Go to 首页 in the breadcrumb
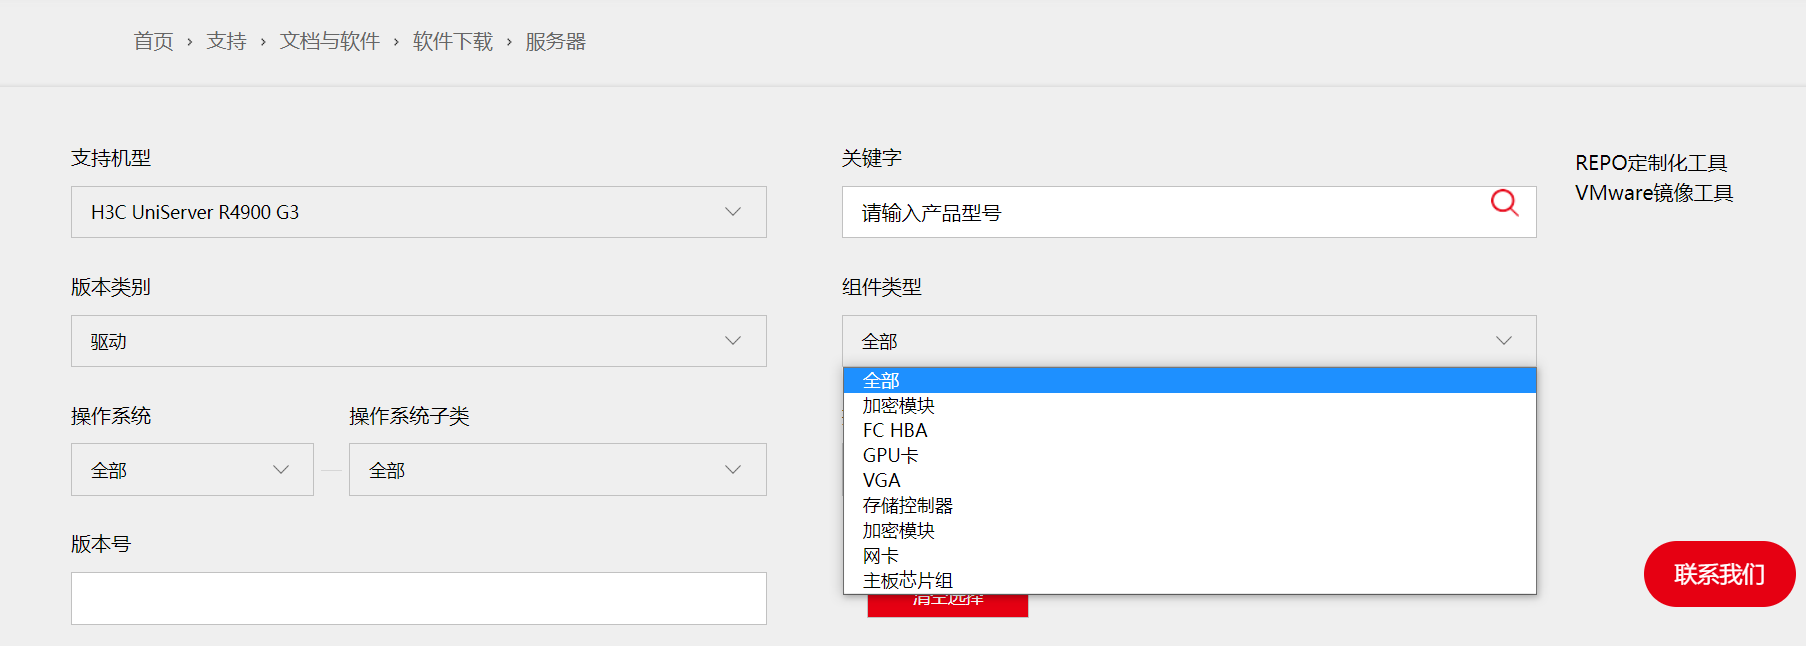Screen dimensions: 1806x646 tap(153, 41)
